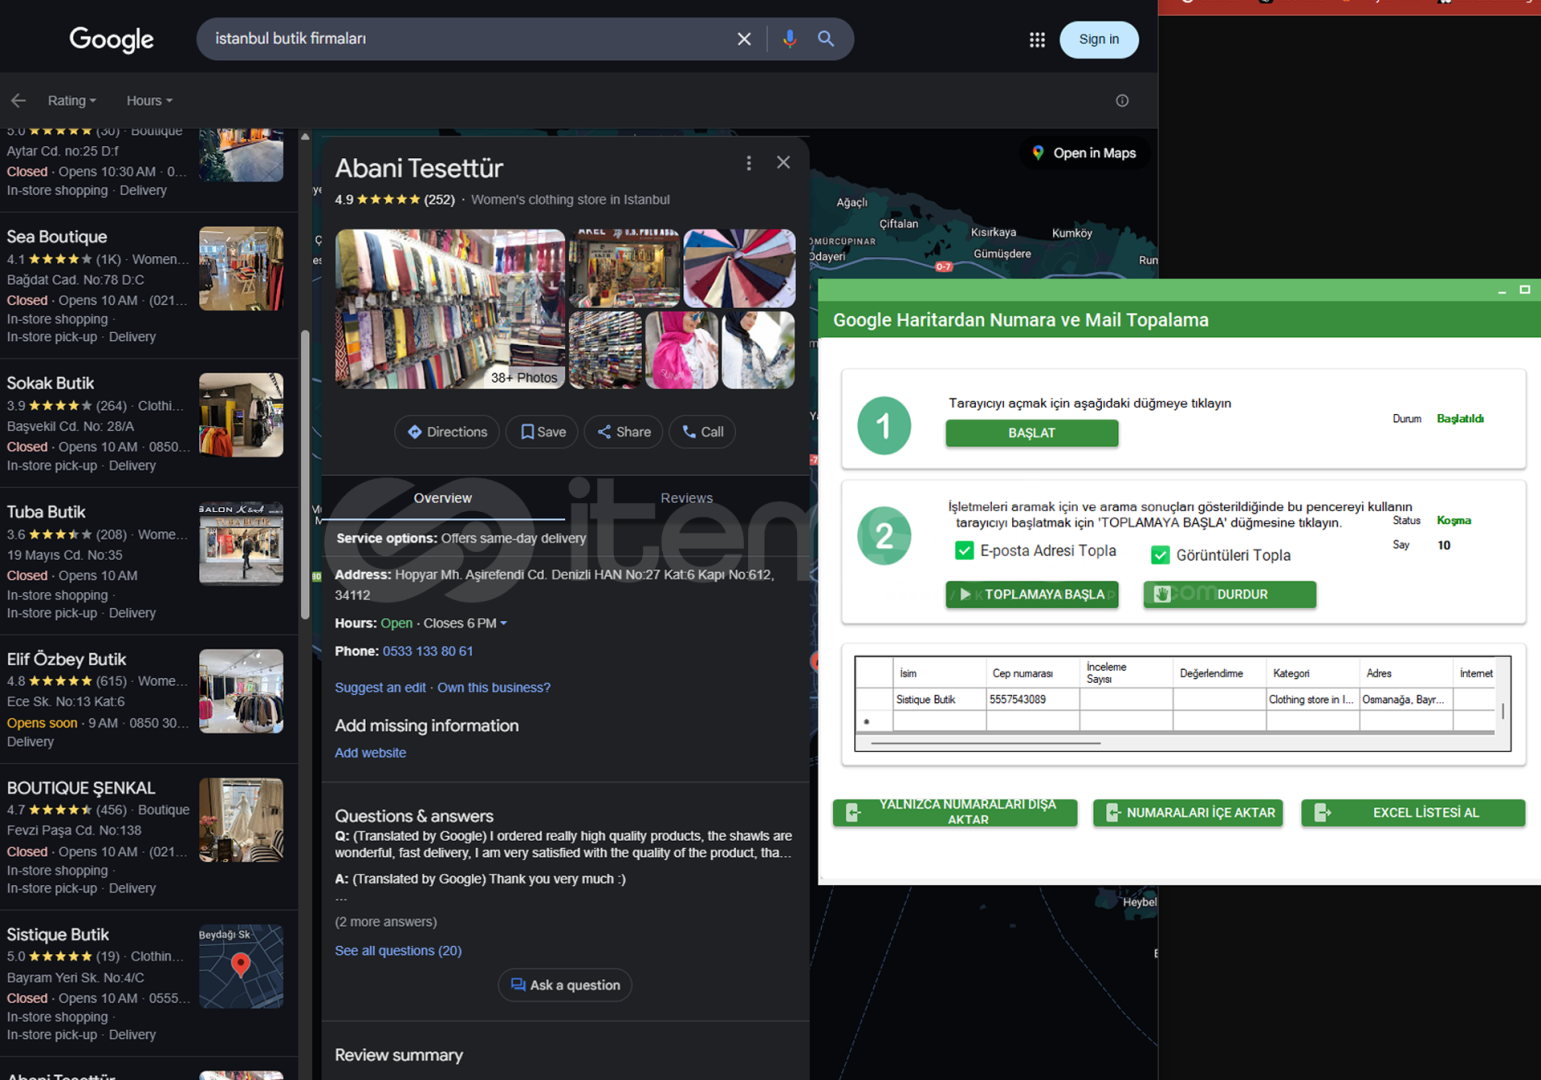Click the DURDUR button
The width and height of the screenshot is (1541, 1080).
(1230, 594)
